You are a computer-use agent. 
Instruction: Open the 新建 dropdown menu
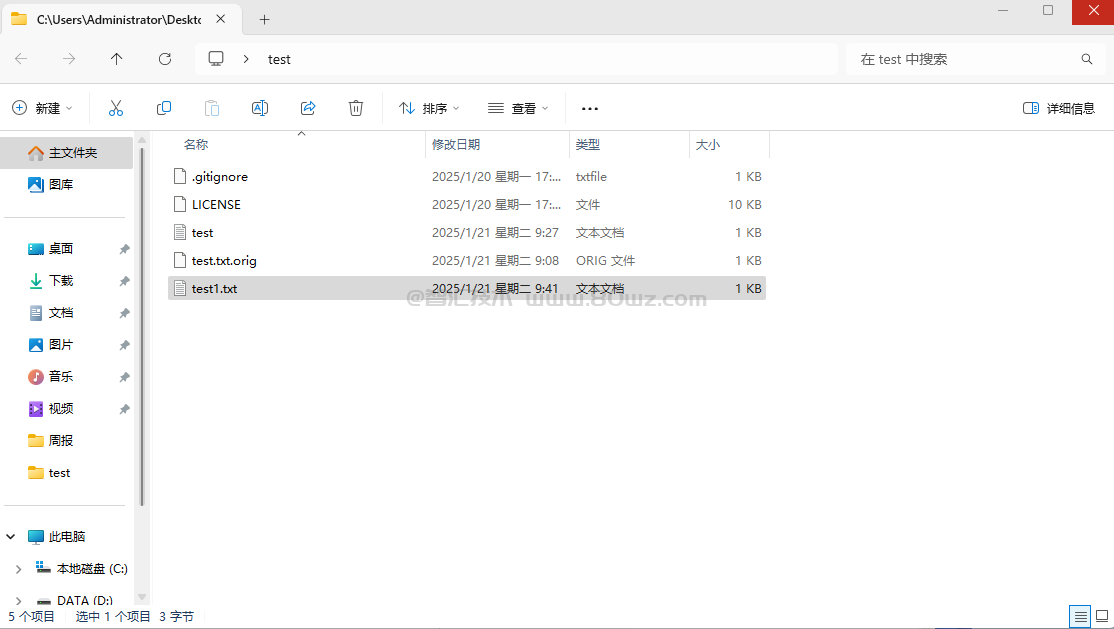pos(43,108)
